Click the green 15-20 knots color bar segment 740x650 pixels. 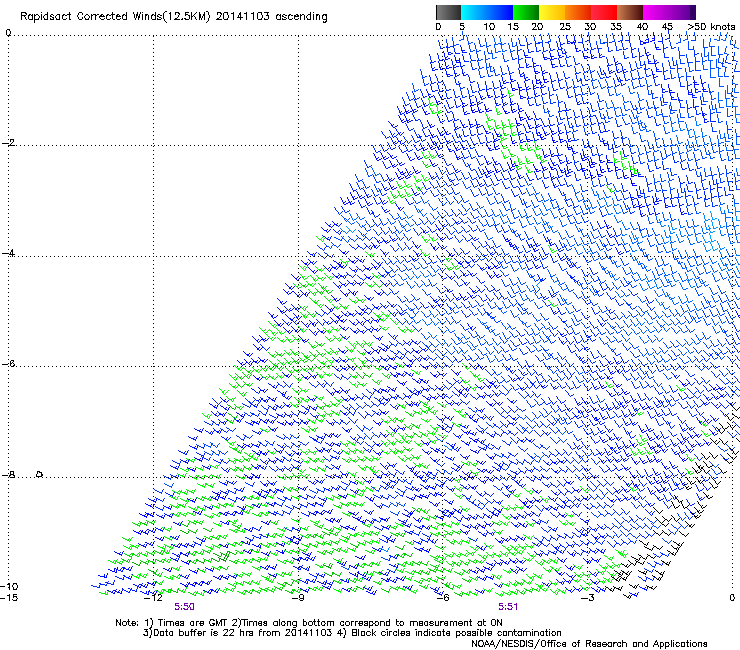(526, 12)
